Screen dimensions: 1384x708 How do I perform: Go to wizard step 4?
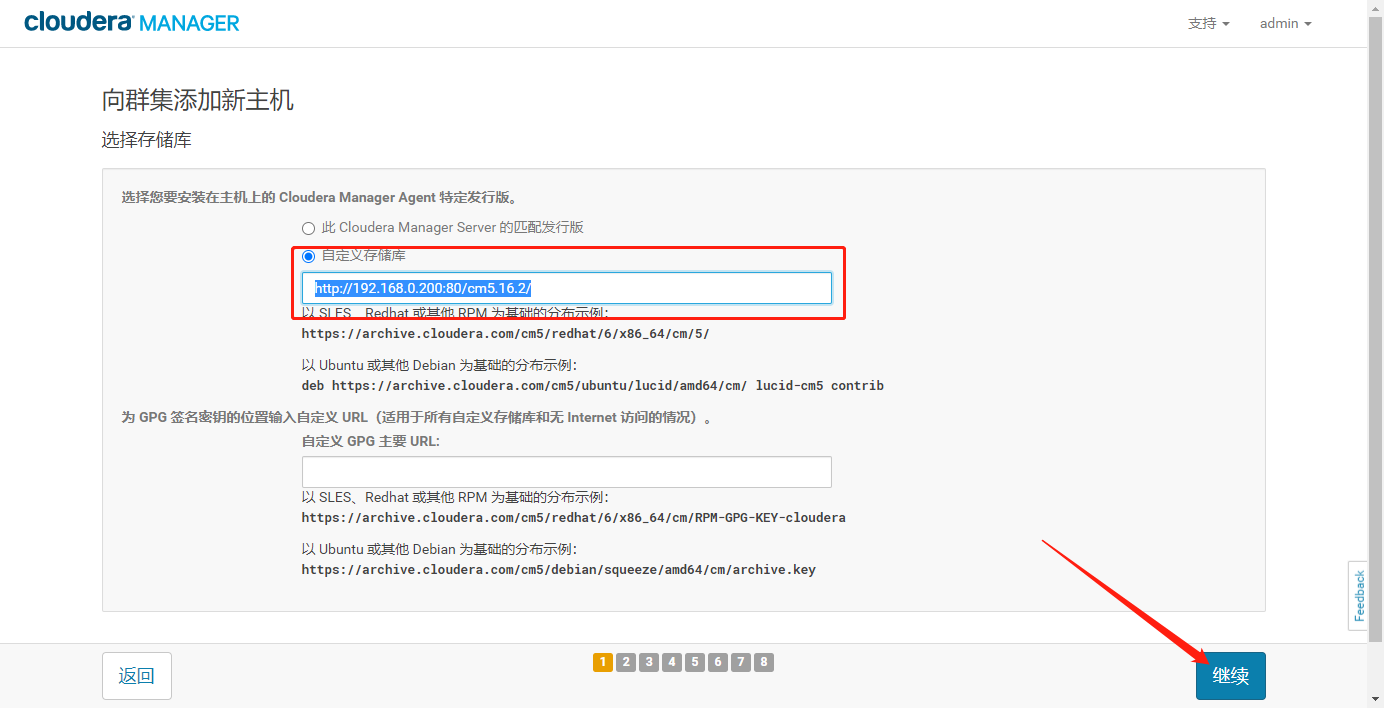tap(672, 662)
